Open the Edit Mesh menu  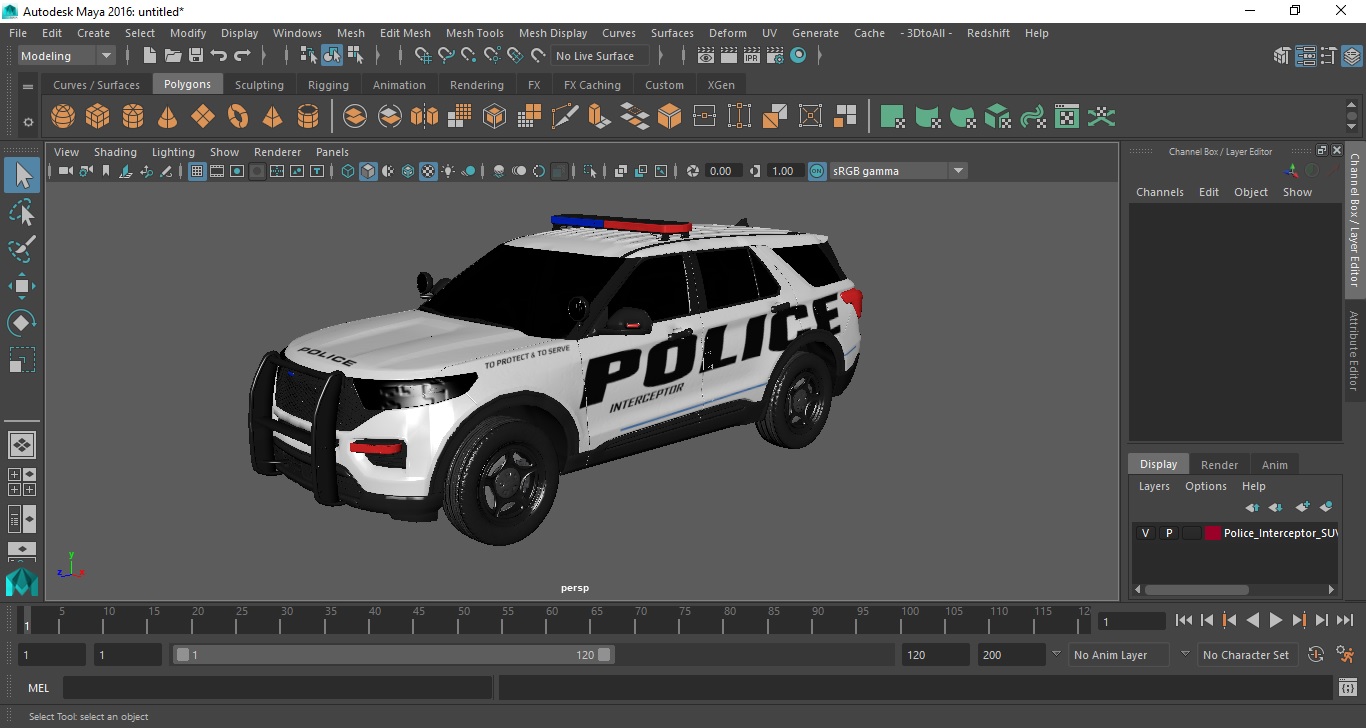coord(405,33)
